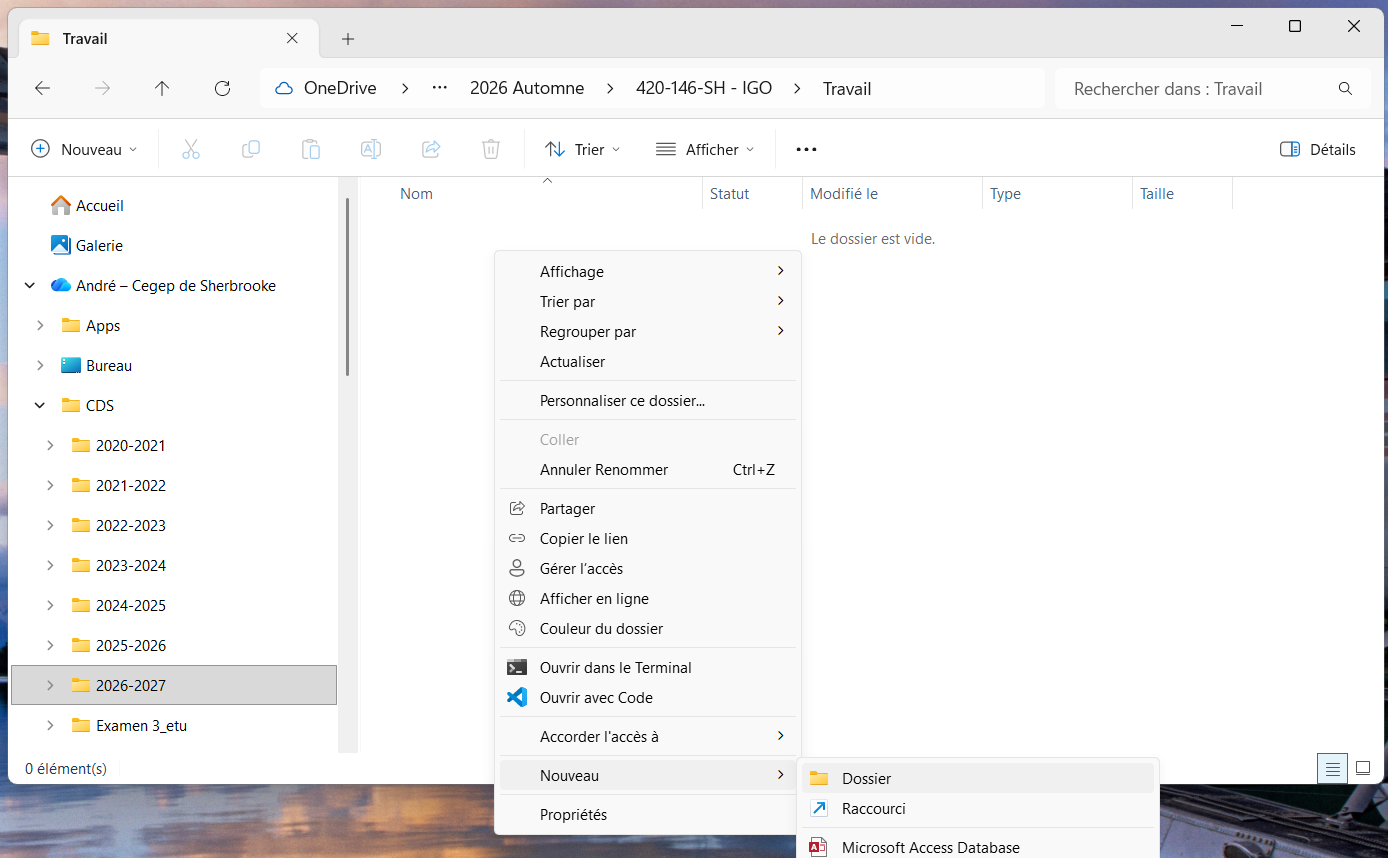Open the Trier dropdown
The image size is (1388, 858).
click(x=583, y=149)
